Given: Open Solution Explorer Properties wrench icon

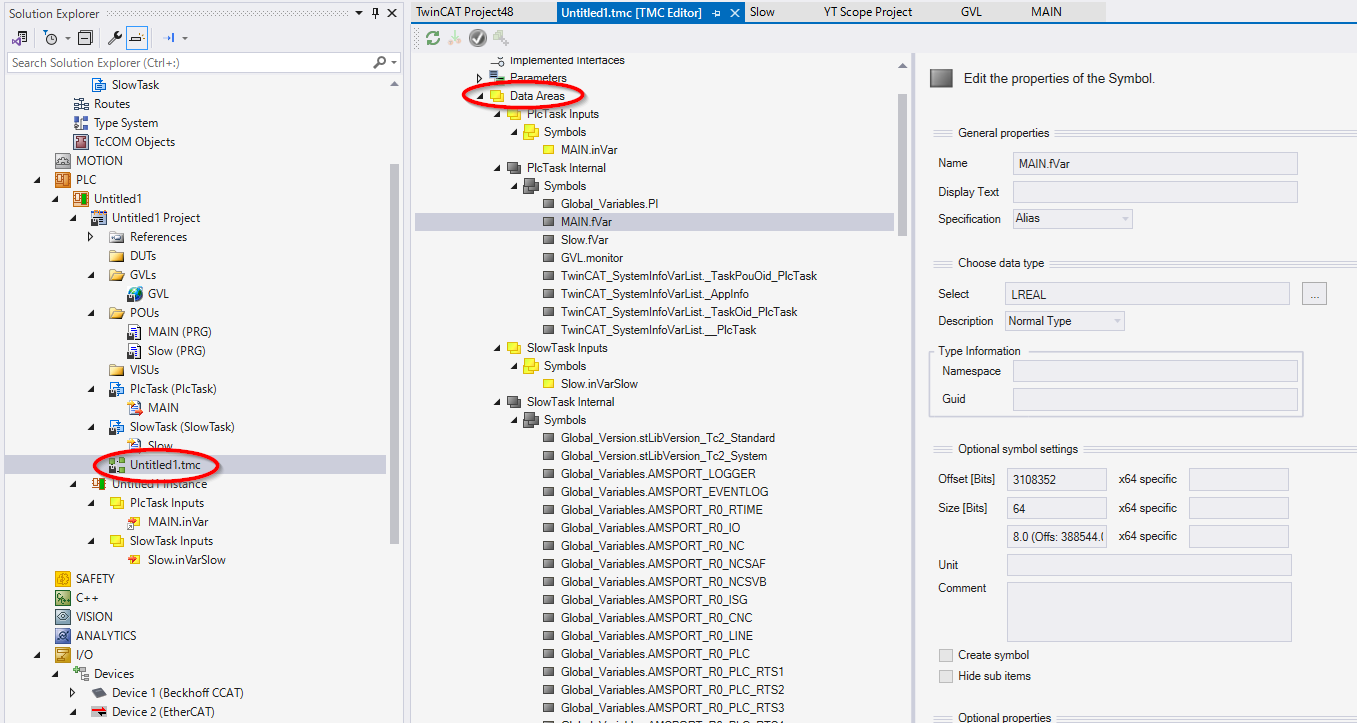Looking at the screenshot, I should tap(114, 38).
